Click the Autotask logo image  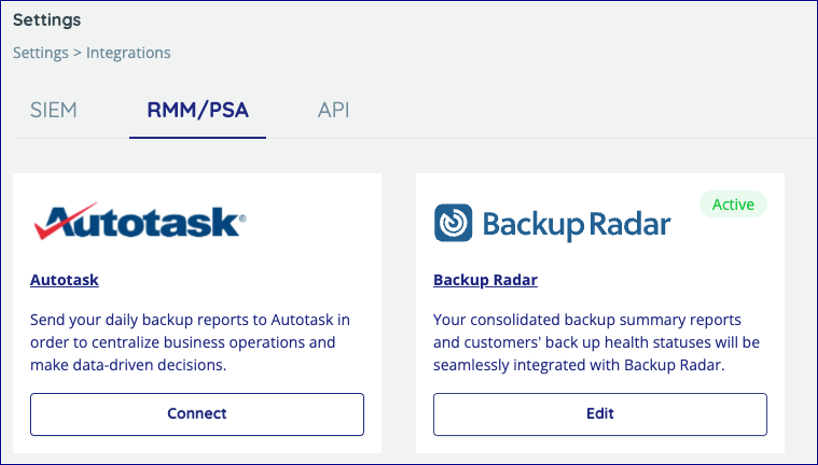pos(140,221)
